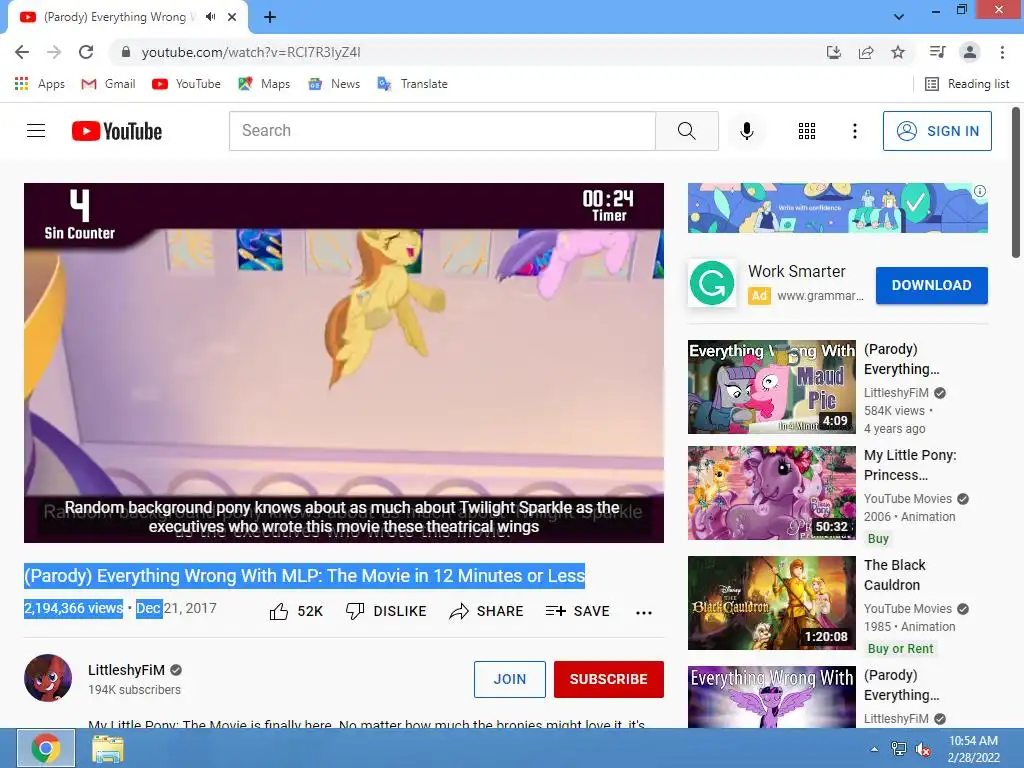Click the video title text
This screenshot has height=768, width=1024.
[x=304, y=576]
